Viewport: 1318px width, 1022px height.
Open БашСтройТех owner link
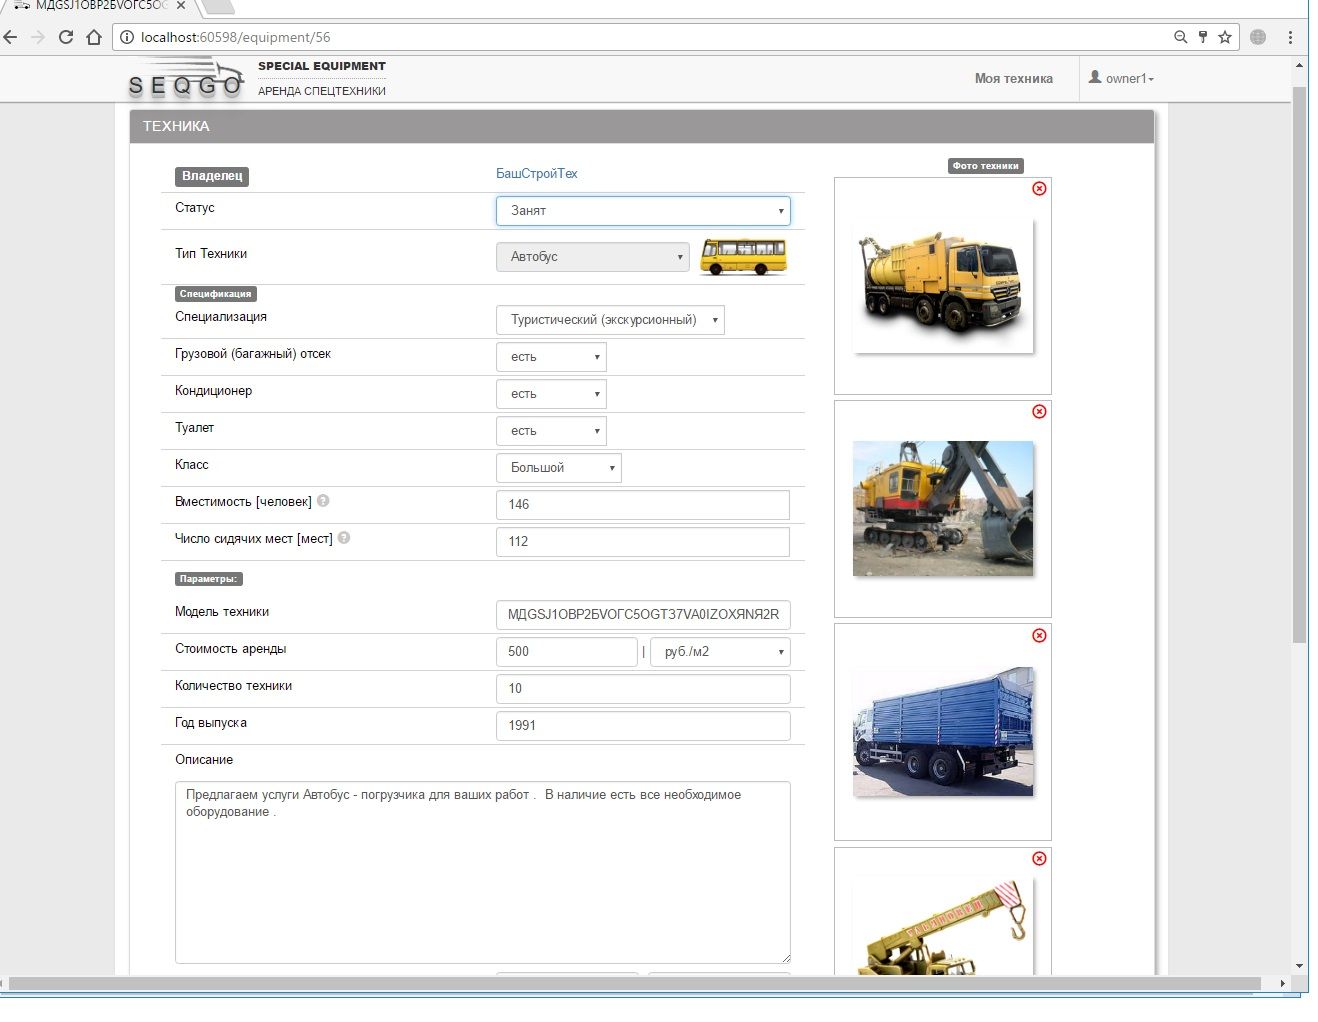coord(537,173)
